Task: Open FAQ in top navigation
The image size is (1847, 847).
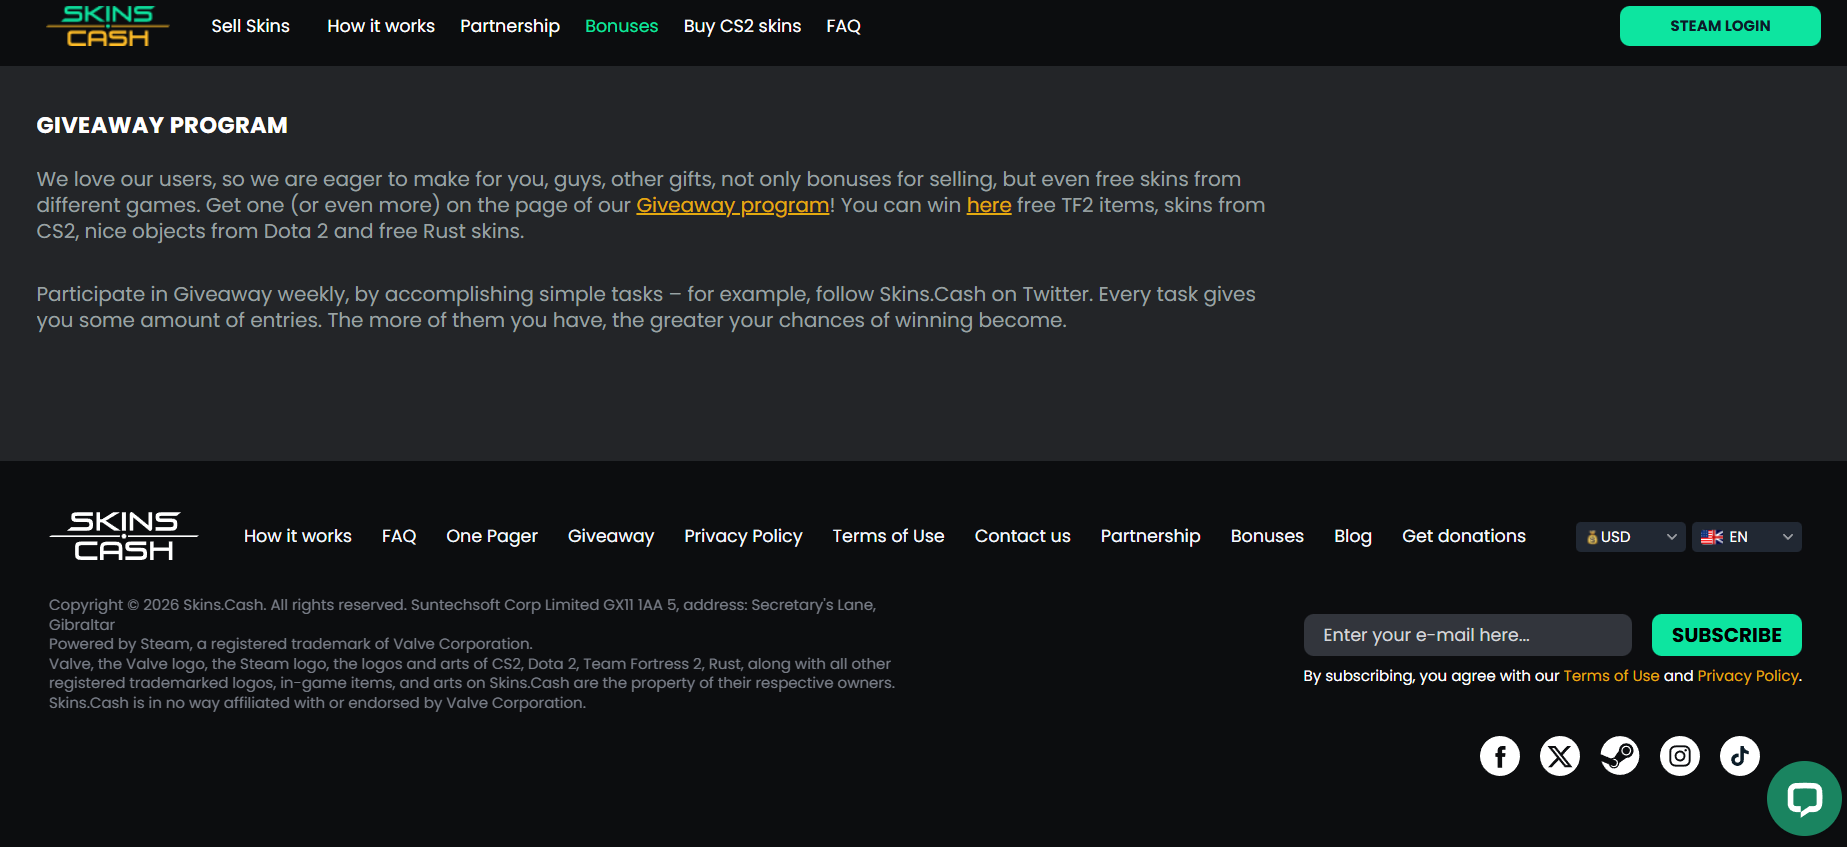Action: click(x=844, y=26)
